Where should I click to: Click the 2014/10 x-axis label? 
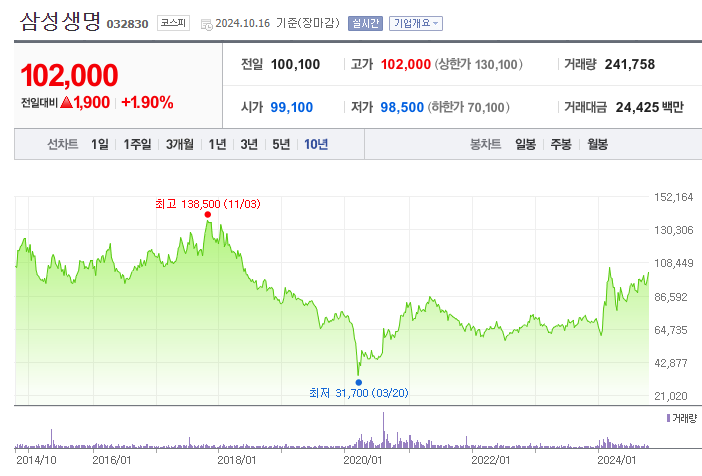pyautogui.click(x=36, y=460)
